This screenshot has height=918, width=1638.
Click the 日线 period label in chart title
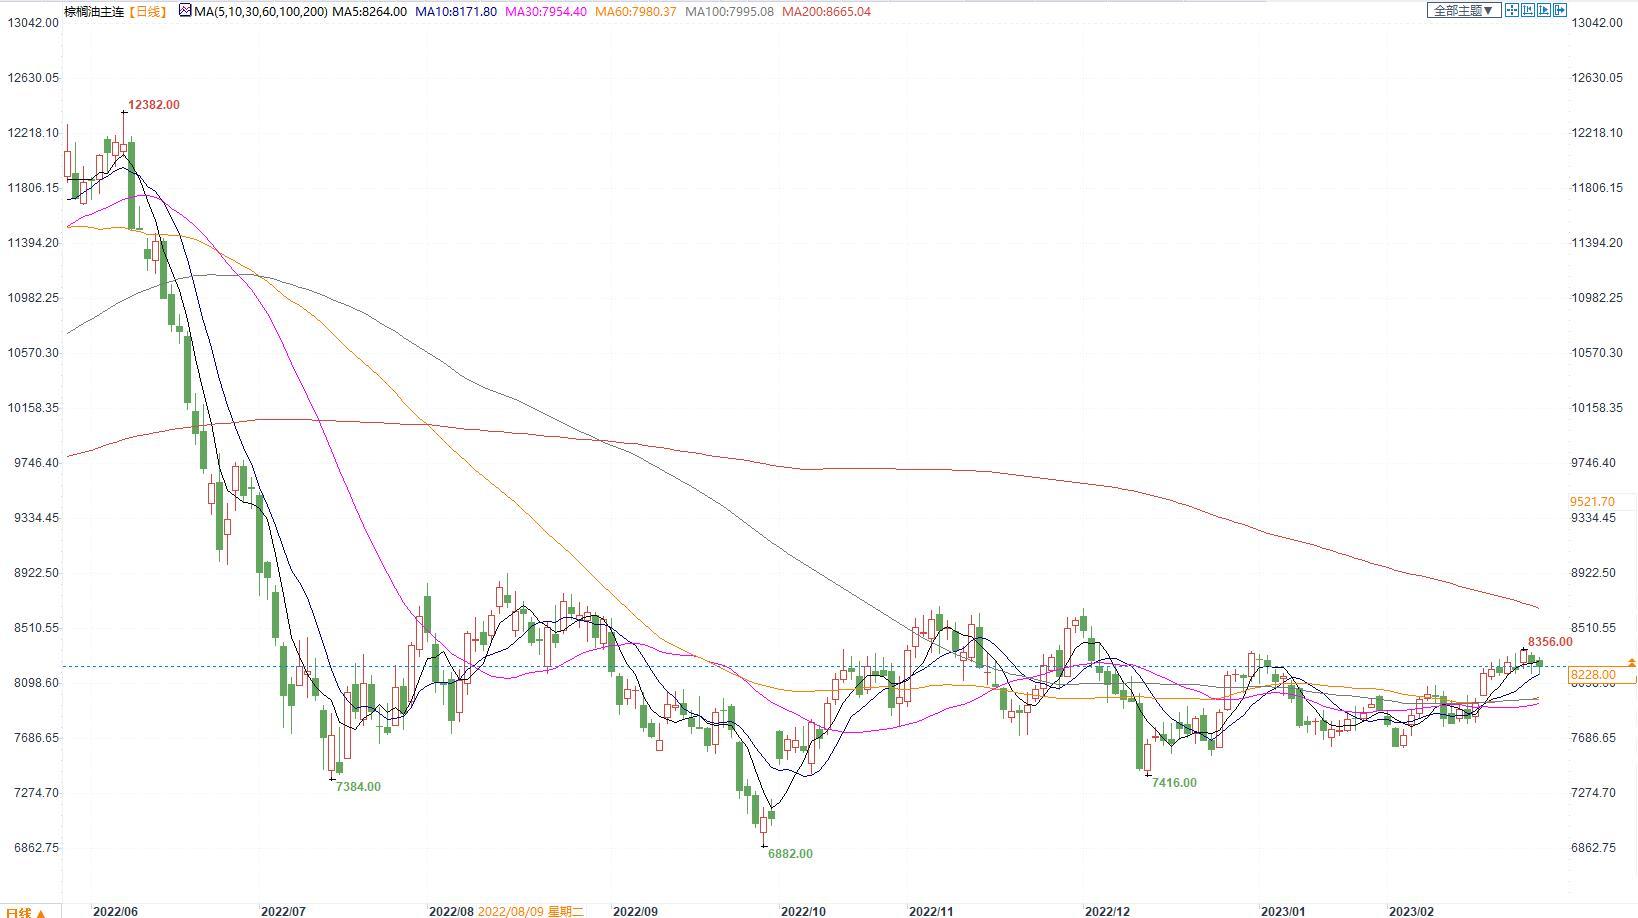[x=149, y=11]
